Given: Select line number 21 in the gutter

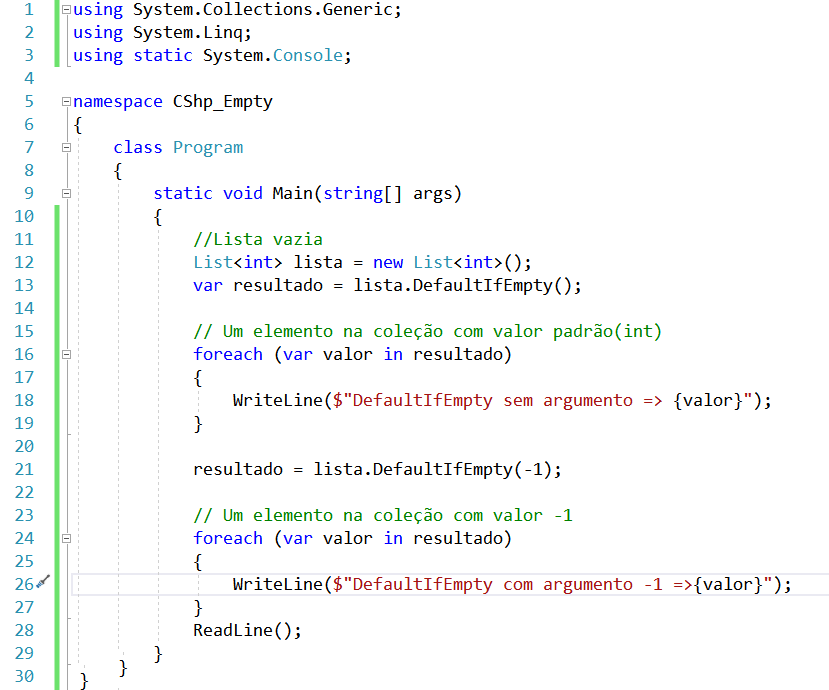Looking at the screenshot, I should (24, 470).
